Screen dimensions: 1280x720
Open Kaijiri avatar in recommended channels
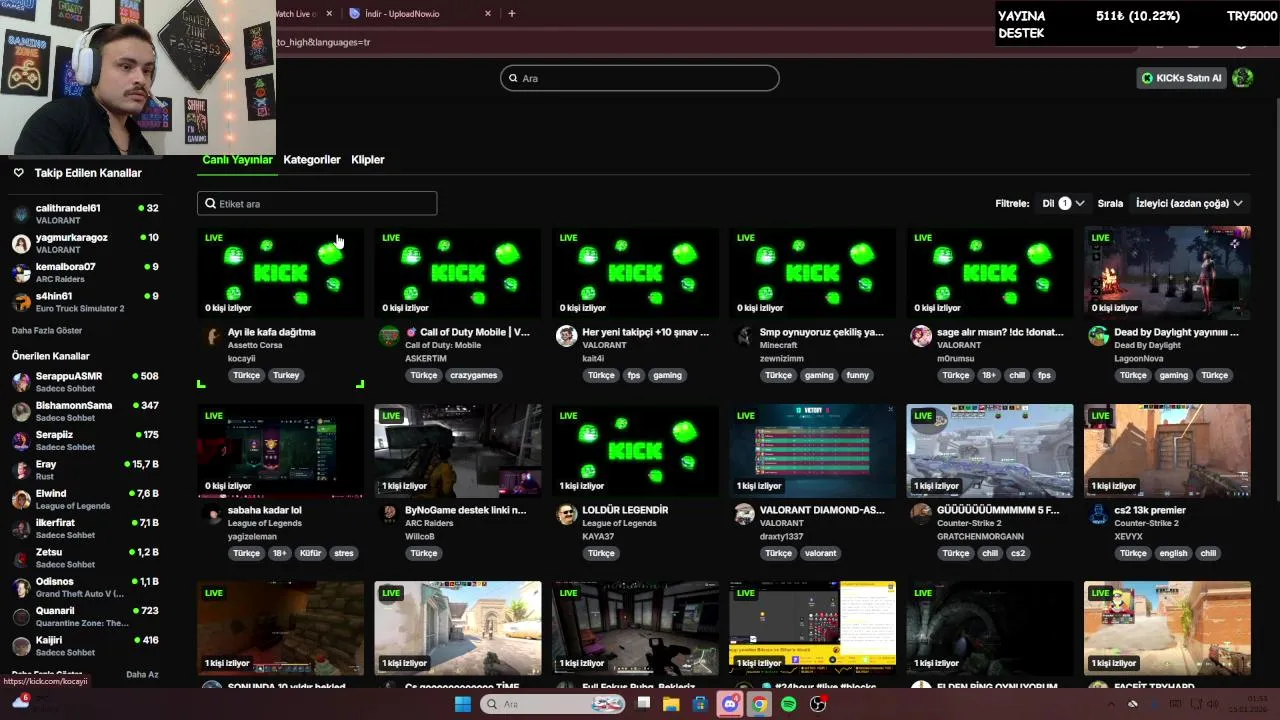click(x=21, y=646)
